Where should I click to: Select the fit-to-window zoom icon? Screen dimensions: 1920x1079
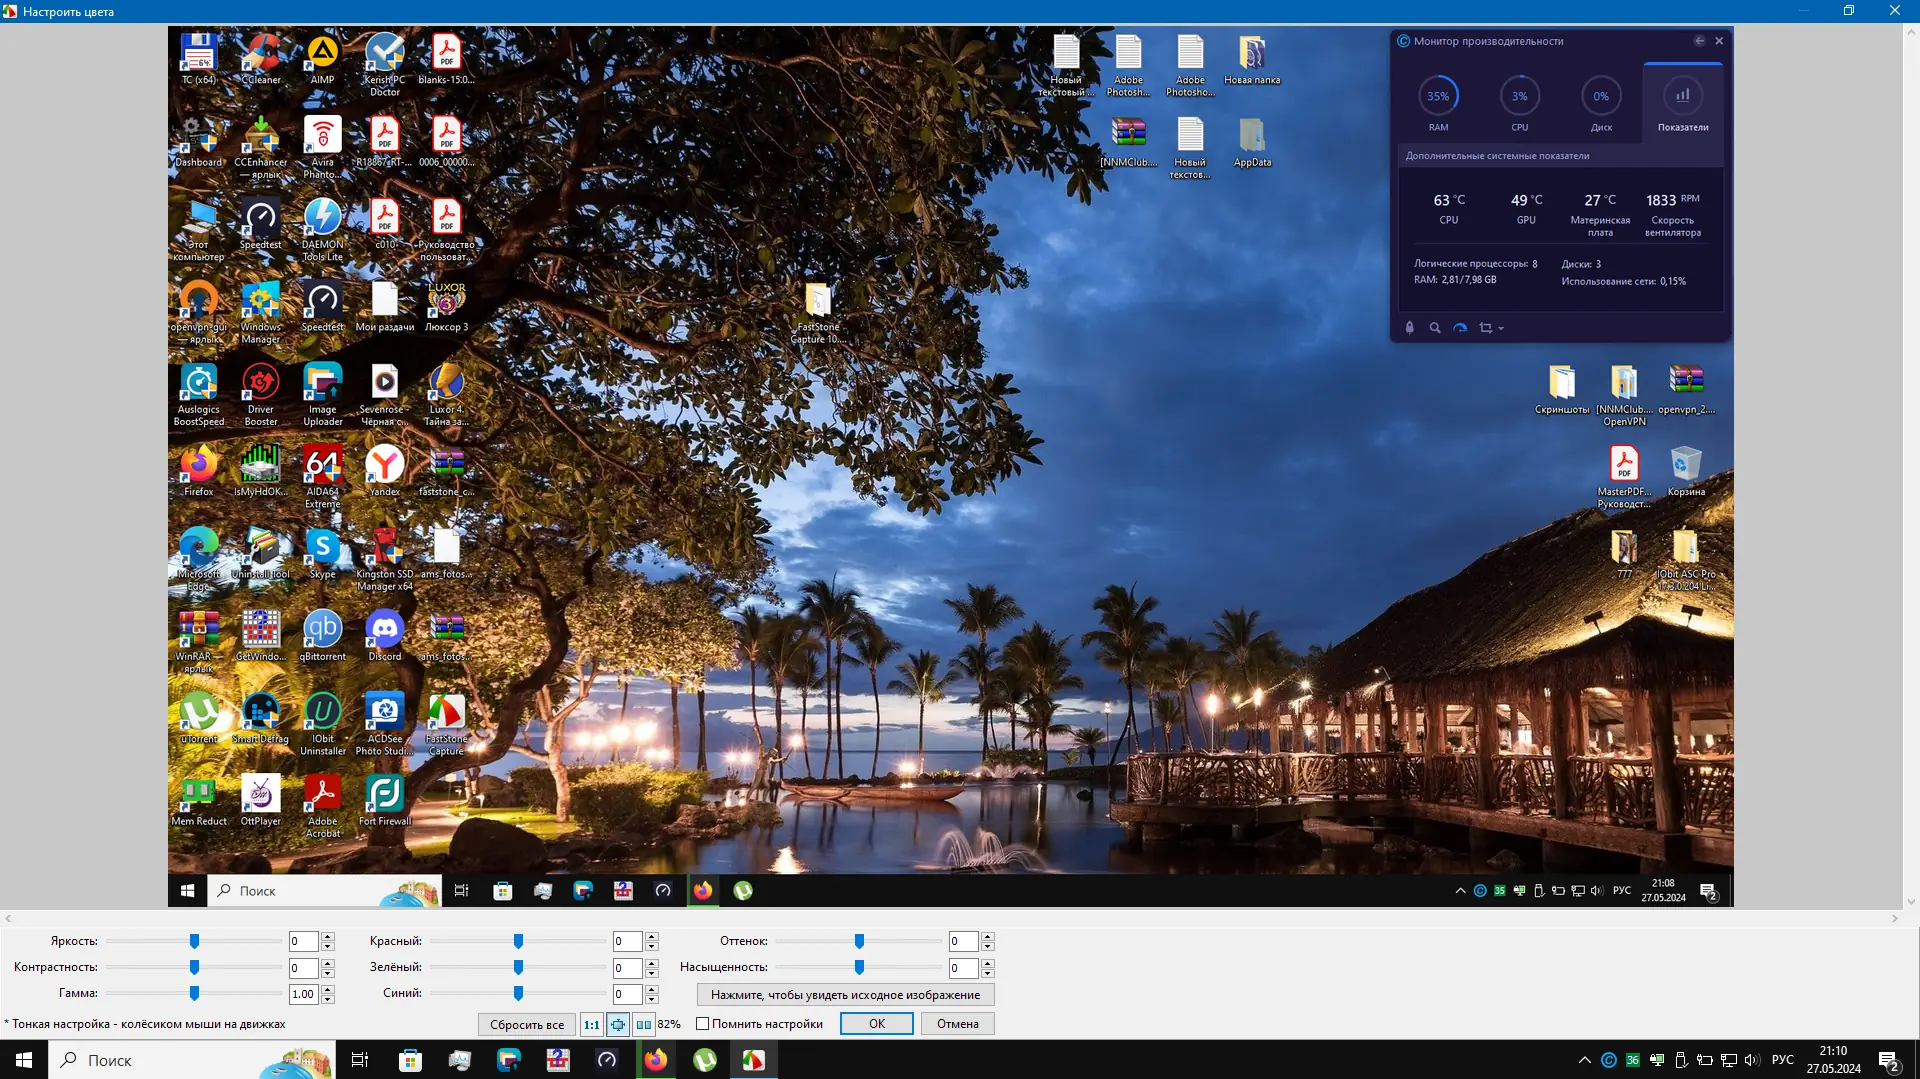click(618, 1024)
